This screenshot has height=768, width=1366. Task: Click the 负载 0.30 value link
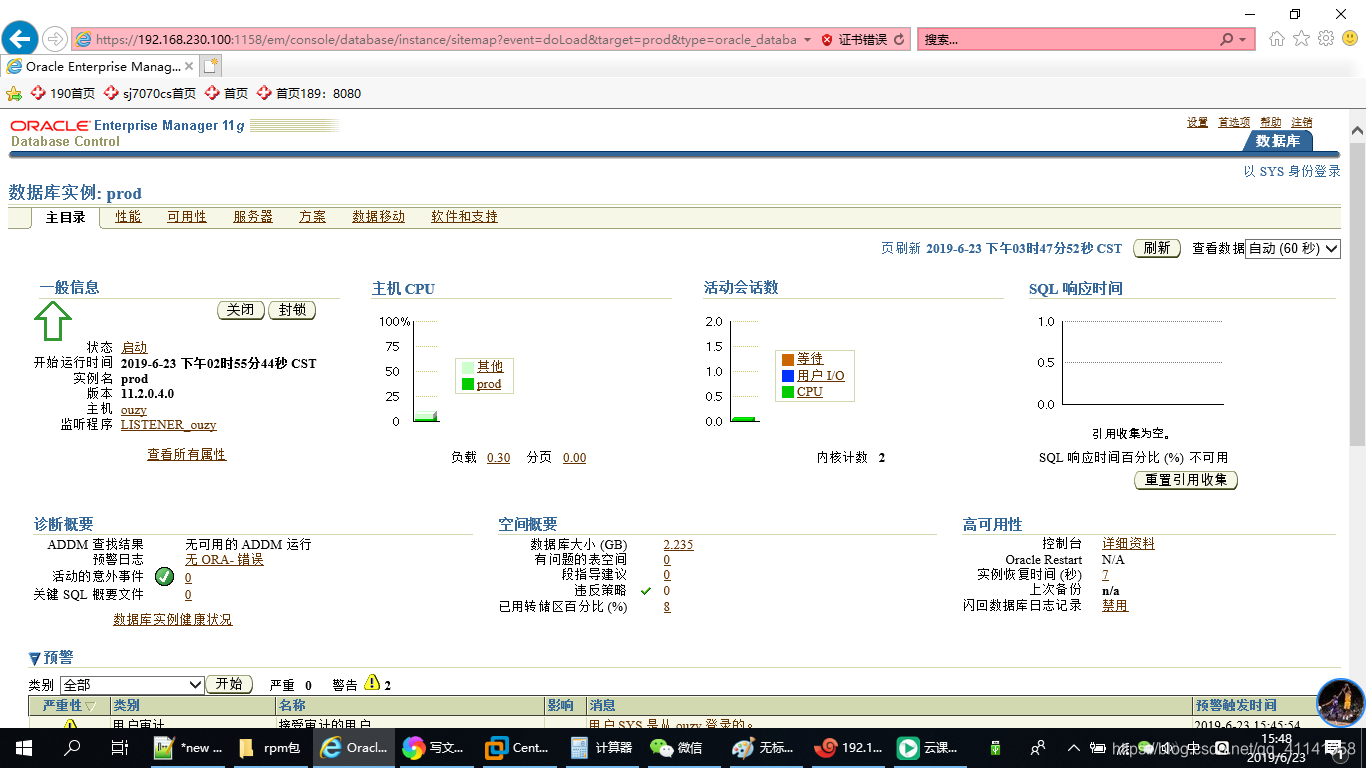[x=498, y=458]
